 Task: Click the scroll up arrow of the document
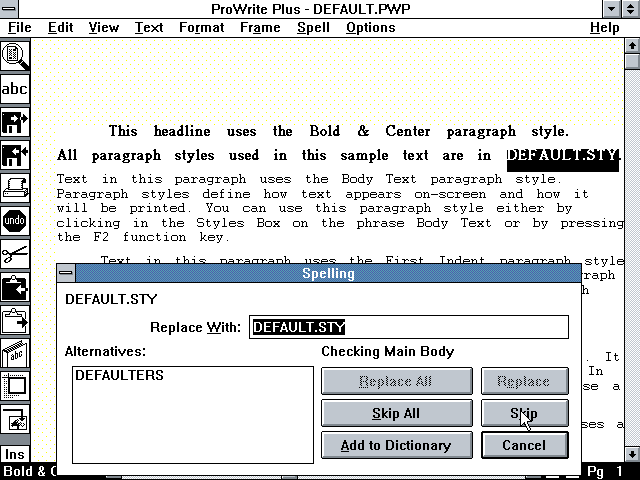click(632, 45)
